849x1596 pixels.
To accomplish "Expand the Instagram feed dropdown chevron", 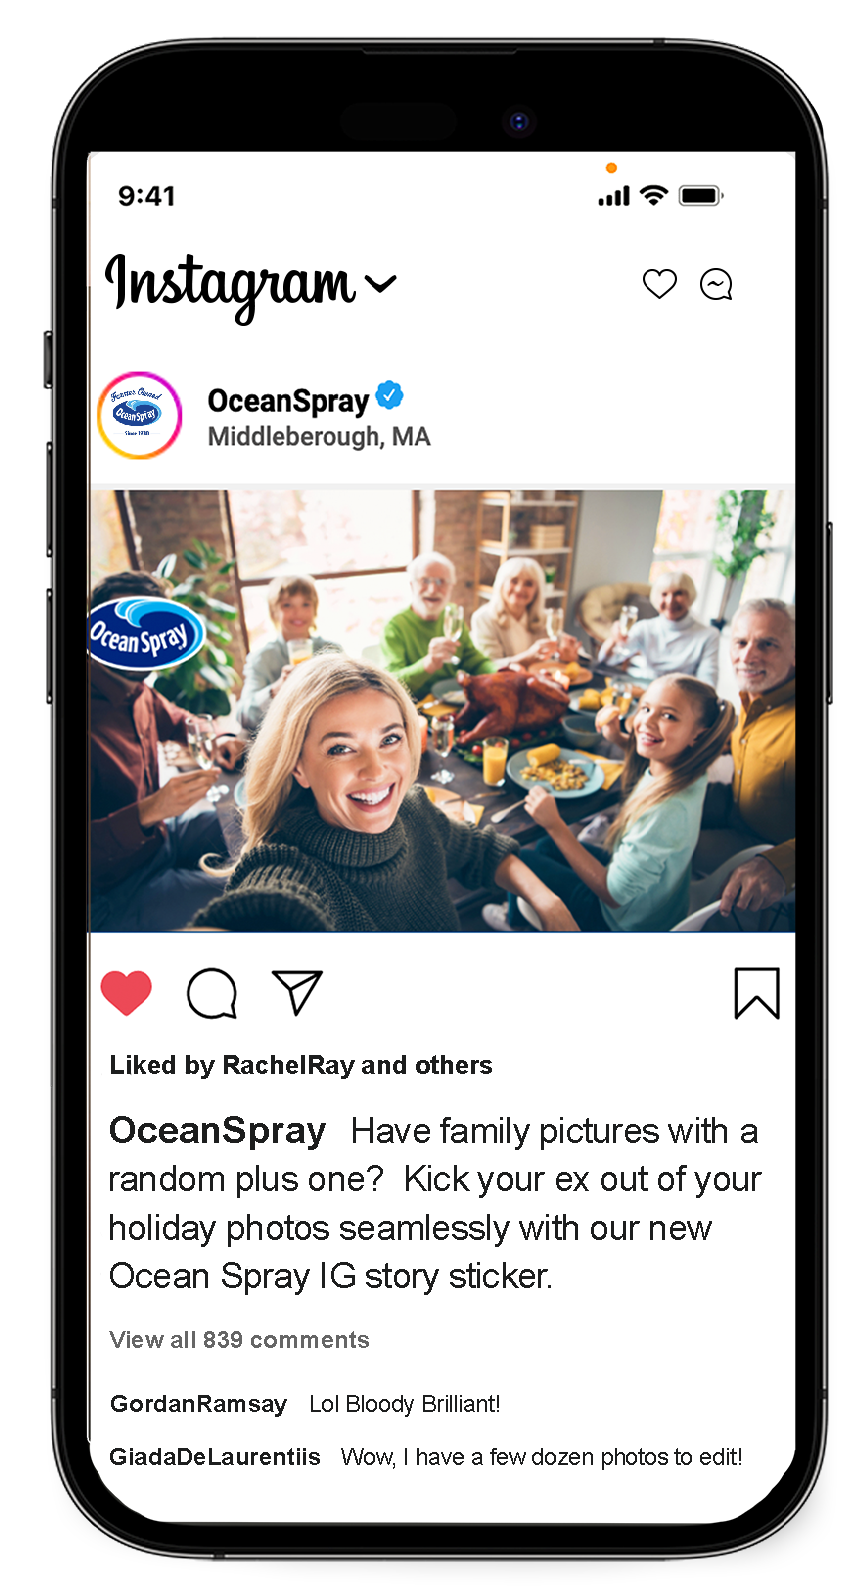I will click(x=381, y=285).
